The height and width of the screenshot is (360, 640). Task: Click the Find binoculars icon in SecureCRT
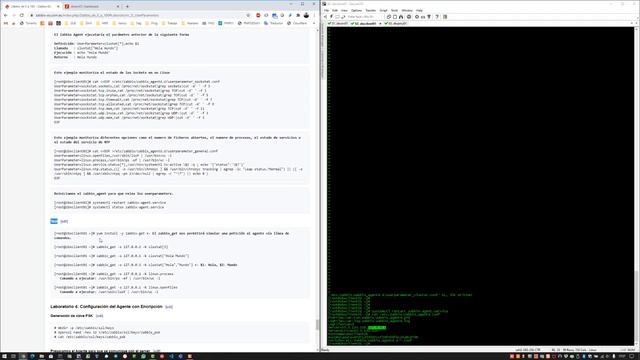401,17
